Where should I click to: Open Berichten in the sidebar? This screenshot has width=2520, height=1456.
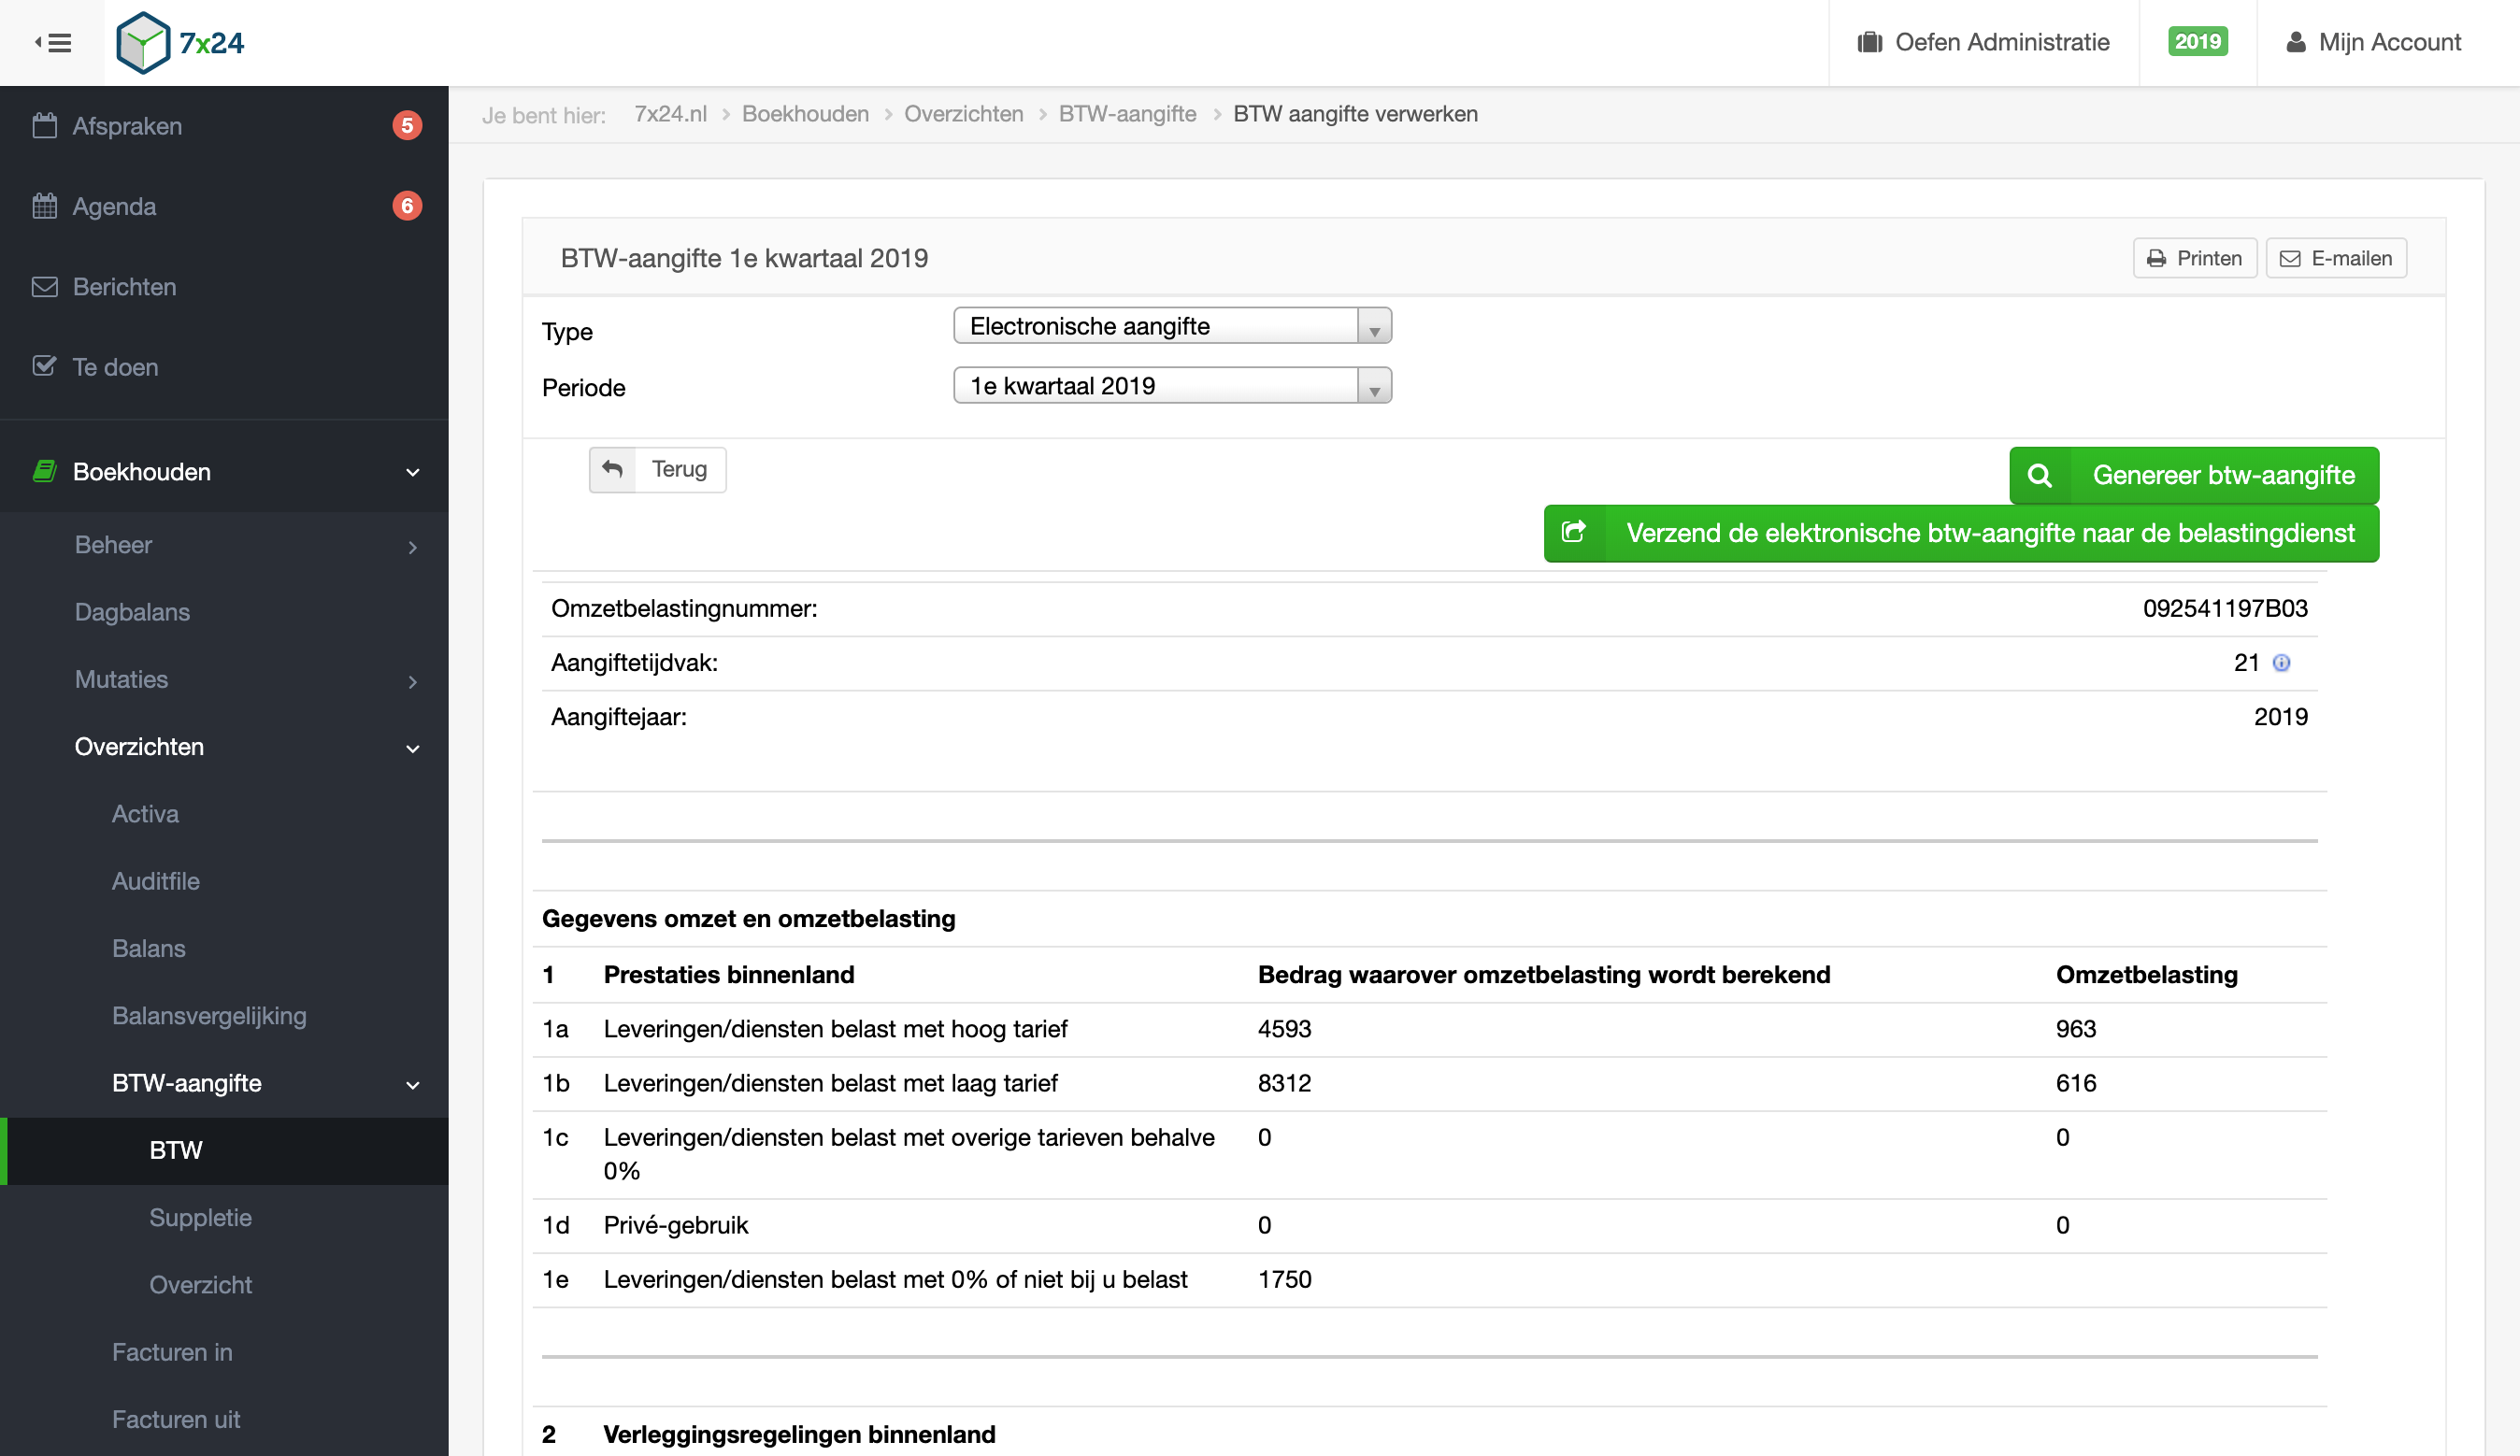[224, 287]
